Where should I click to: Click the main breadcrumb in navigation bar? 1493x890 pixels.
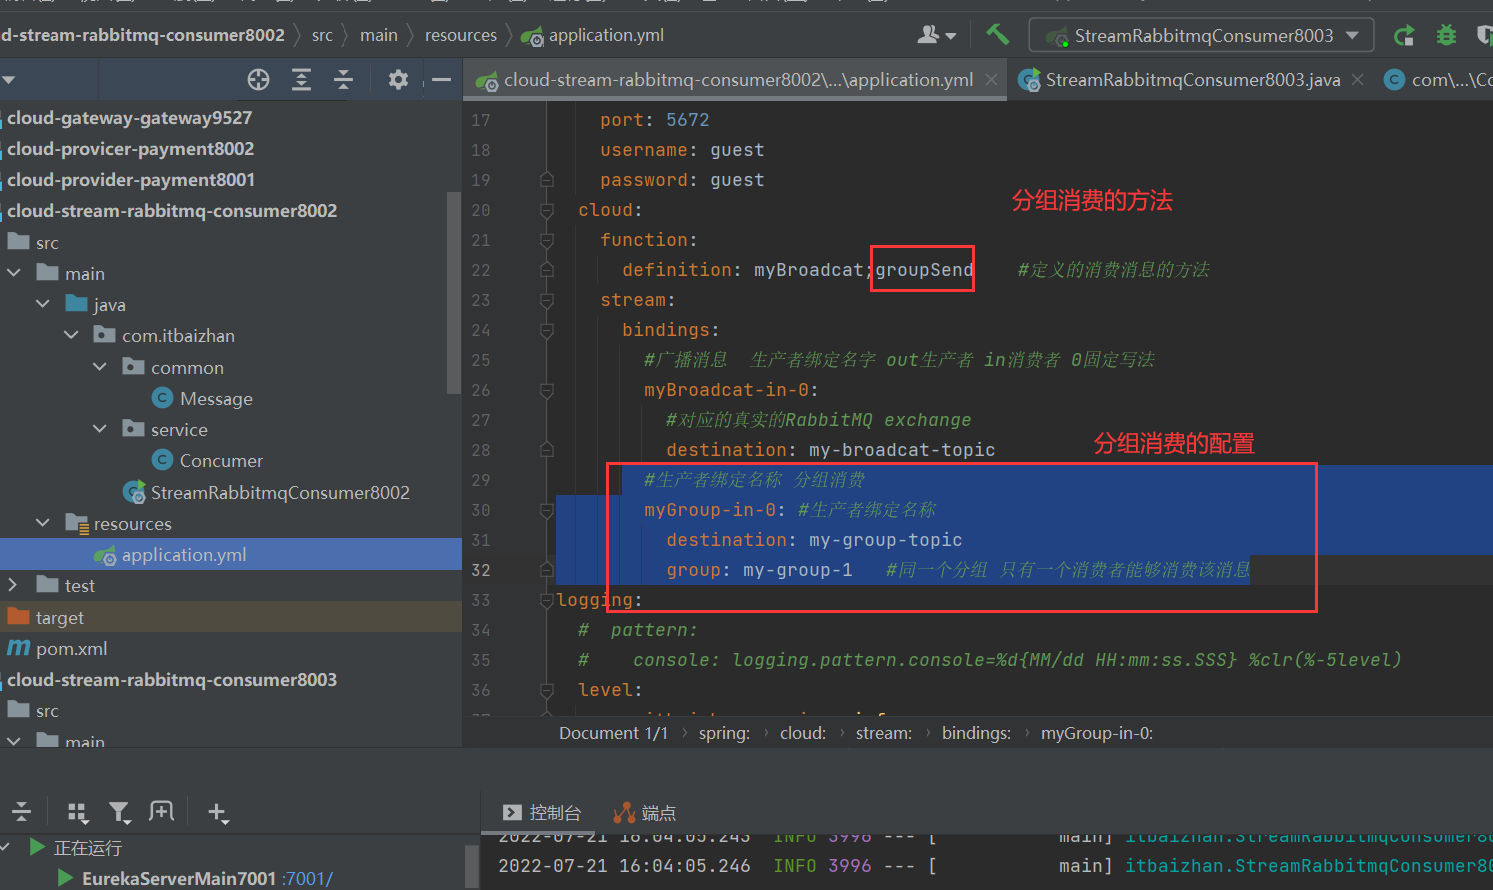(x=379, y=35)
